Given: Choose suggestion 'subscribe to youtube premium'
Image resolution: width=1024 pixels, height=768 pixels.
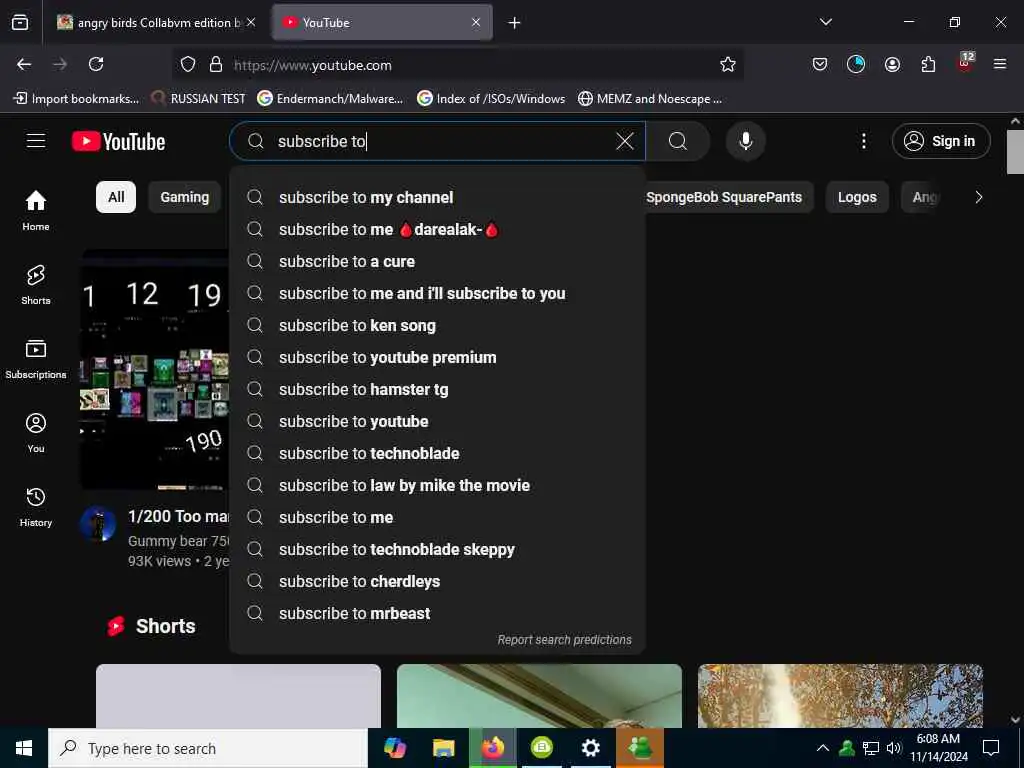Looking at the screenshot, I should (437, 357).
